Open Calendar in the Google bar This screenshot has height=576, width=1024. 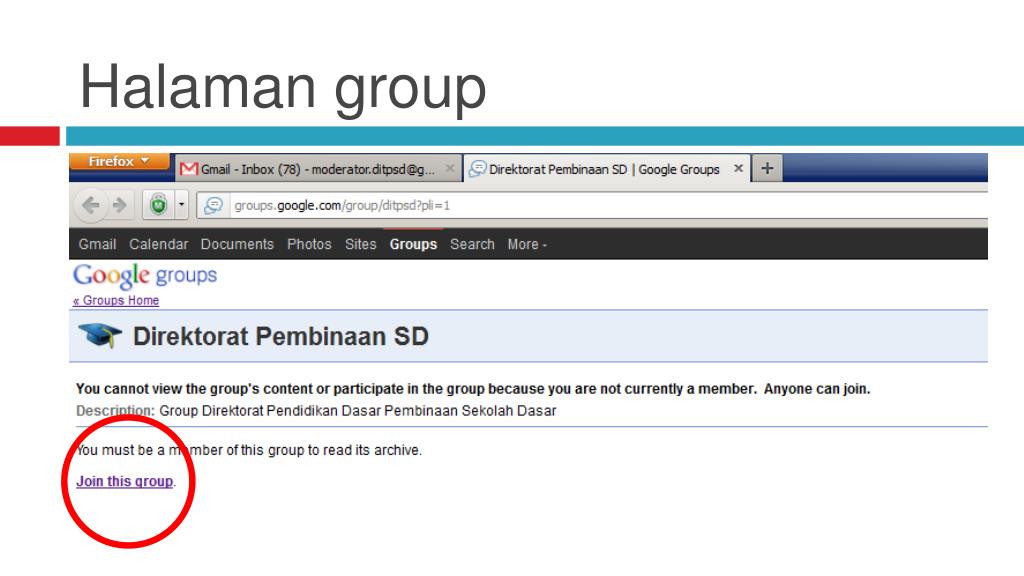click(159, 244)
